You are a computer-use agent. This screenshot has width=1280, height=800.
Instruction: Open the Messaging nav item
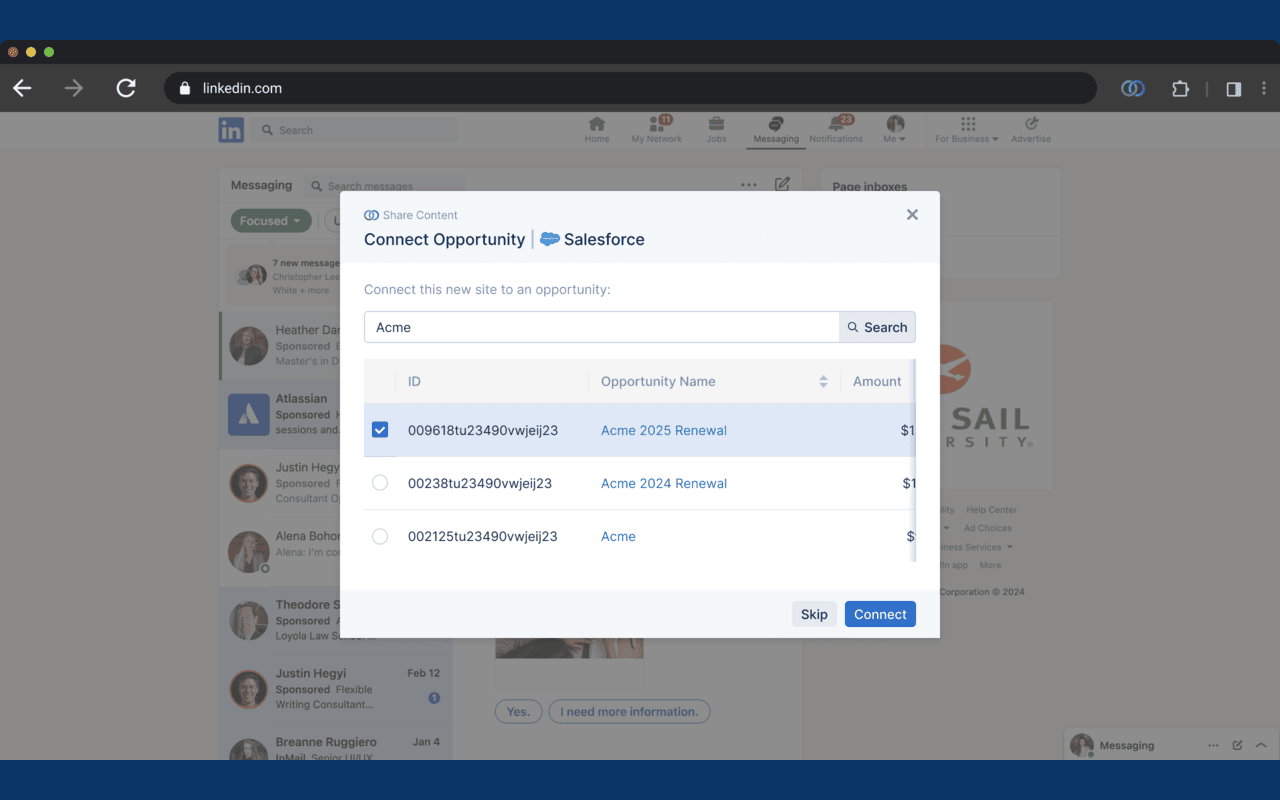click(776, 130)
